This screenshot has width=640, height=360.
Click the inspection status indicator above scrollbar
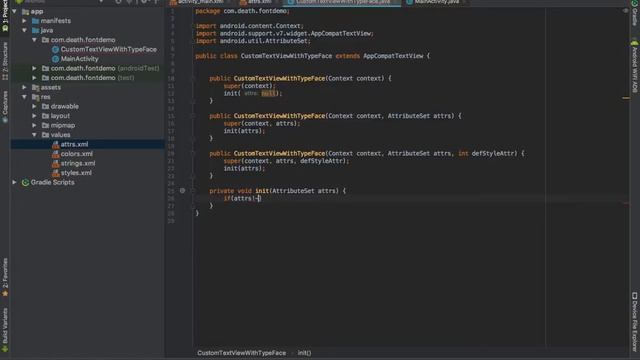pyautogui.click(x=626, y=11)
